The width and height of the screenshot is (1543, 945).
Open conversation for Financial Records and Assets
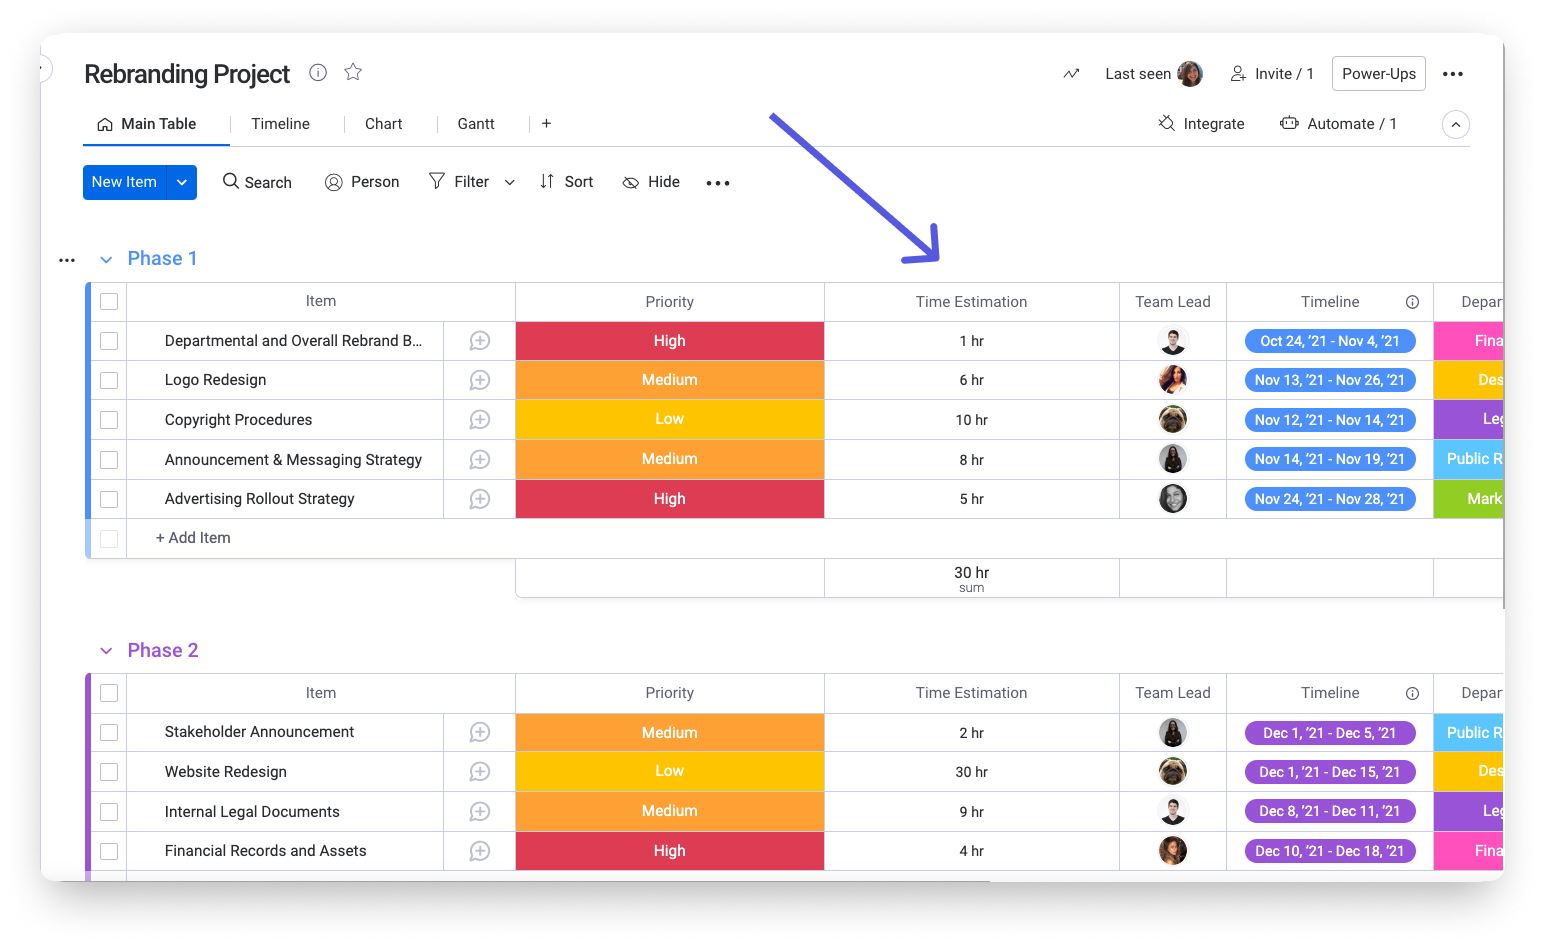(480, 851)
